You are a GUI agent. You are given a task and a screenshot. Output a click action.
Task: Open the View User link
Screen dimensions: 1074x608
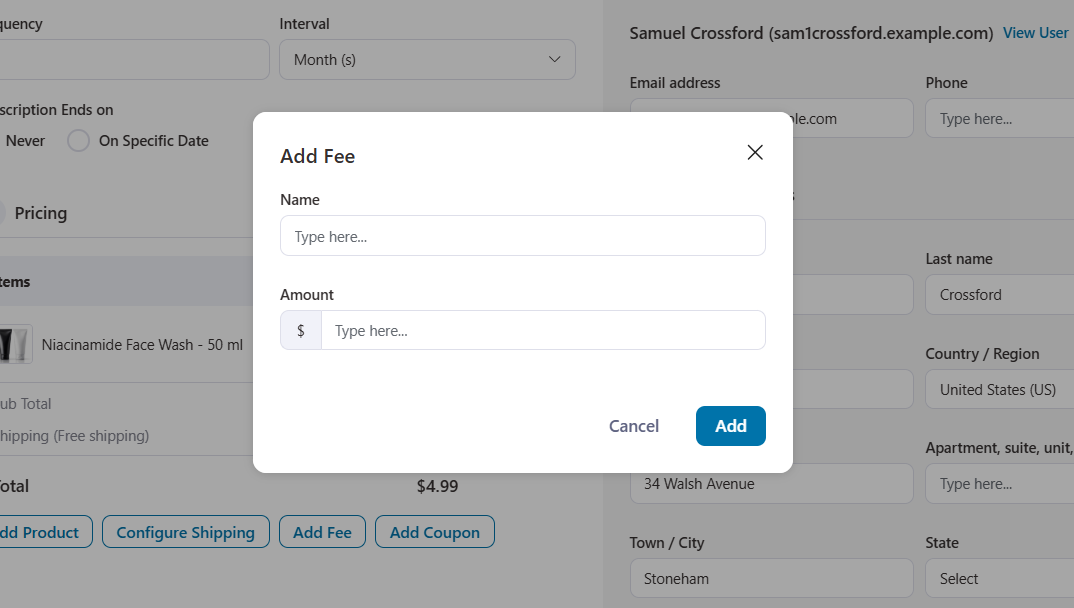tap(1035, 32)
